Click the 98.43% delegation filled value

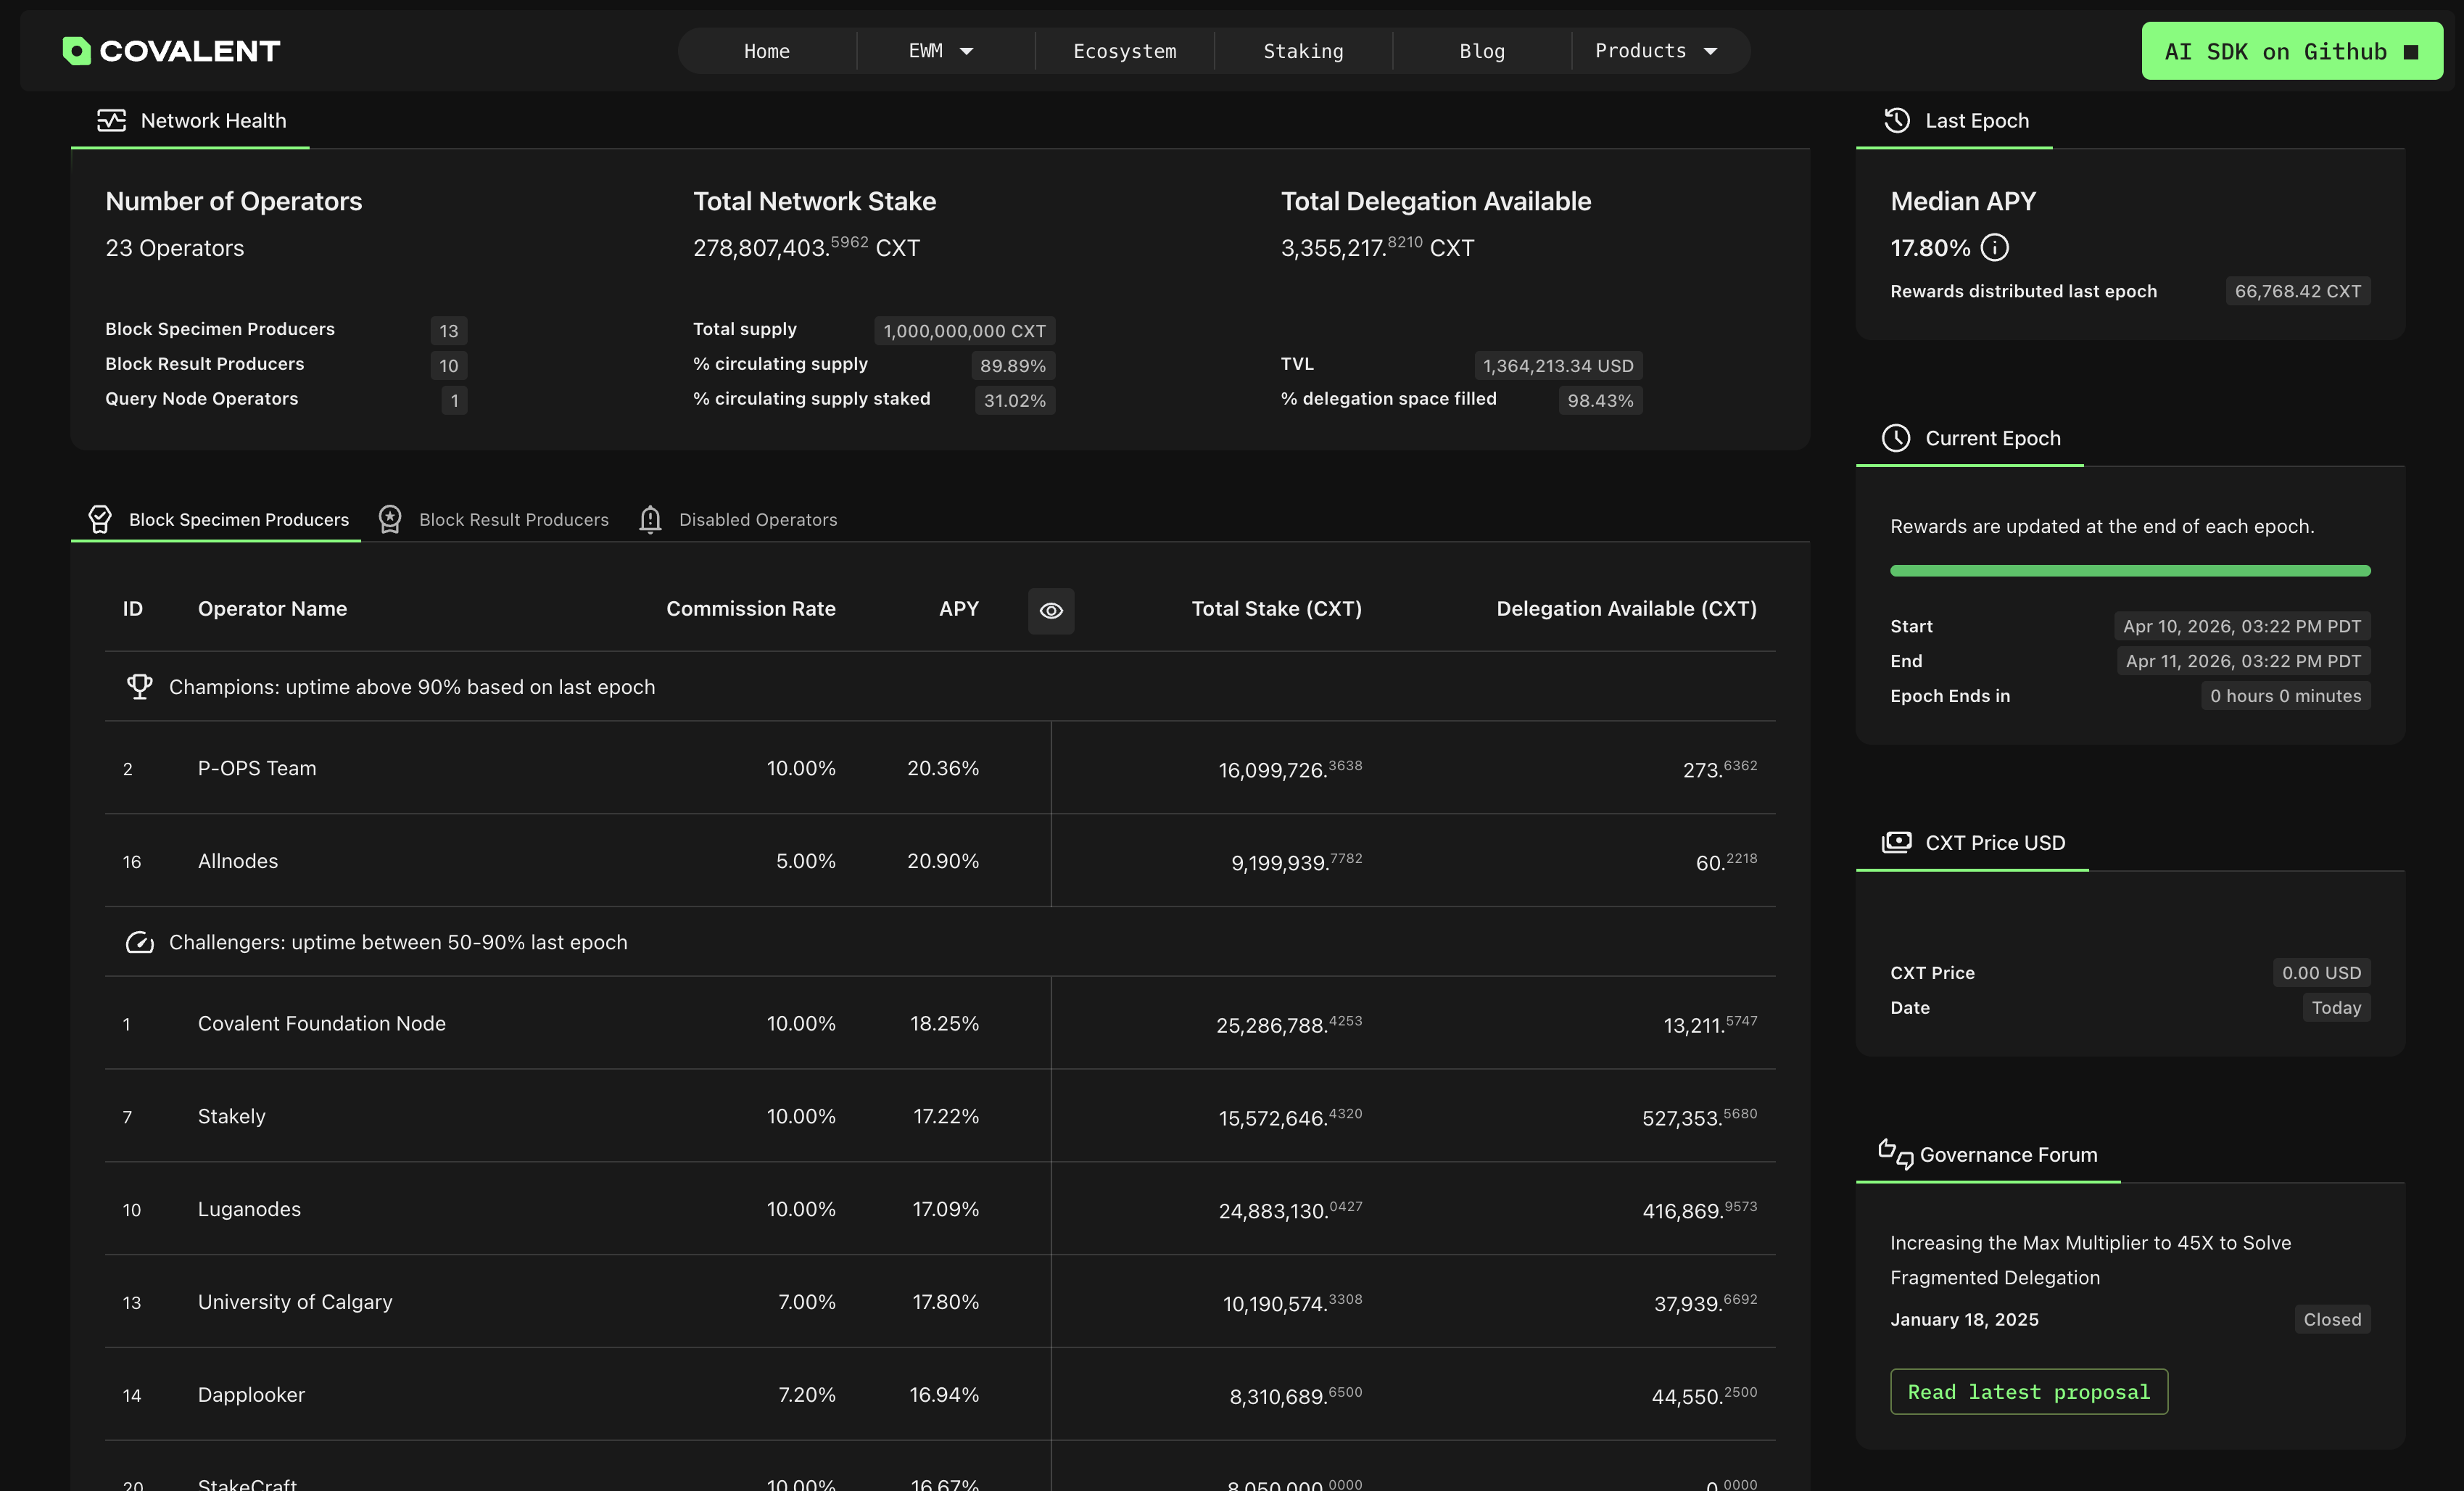pyautogui.click(x=1600, y=400)
